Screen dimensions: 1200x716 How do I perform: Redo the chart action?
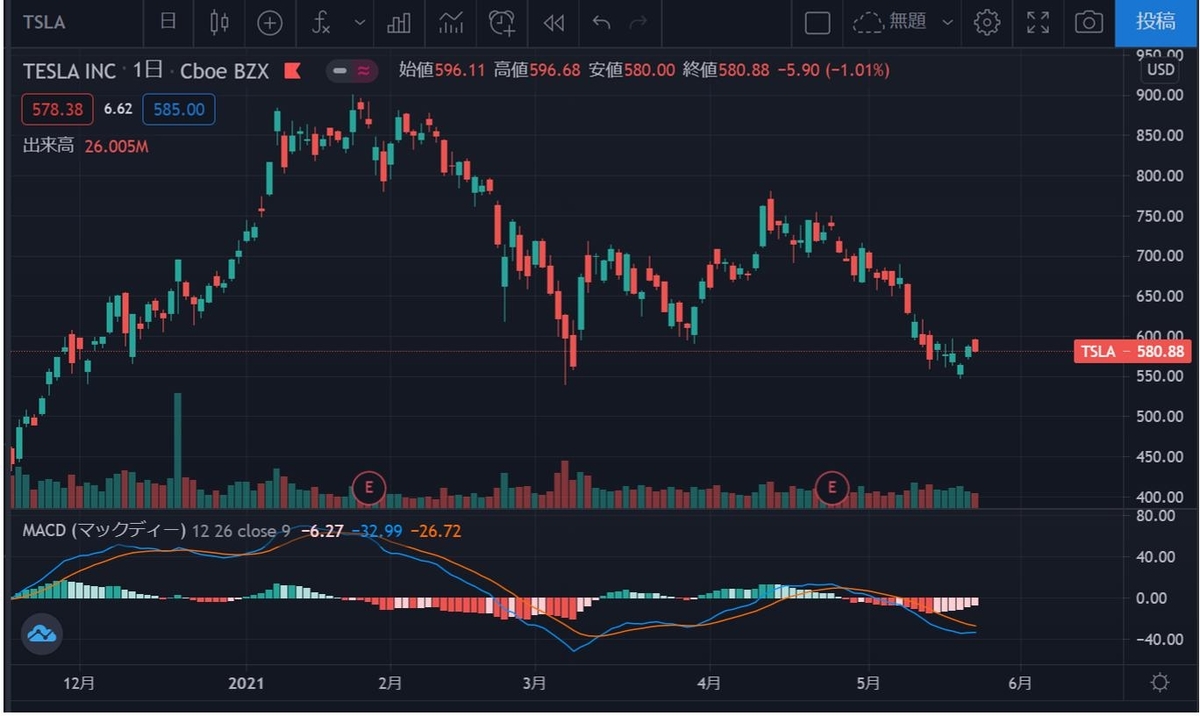(638, 22)
